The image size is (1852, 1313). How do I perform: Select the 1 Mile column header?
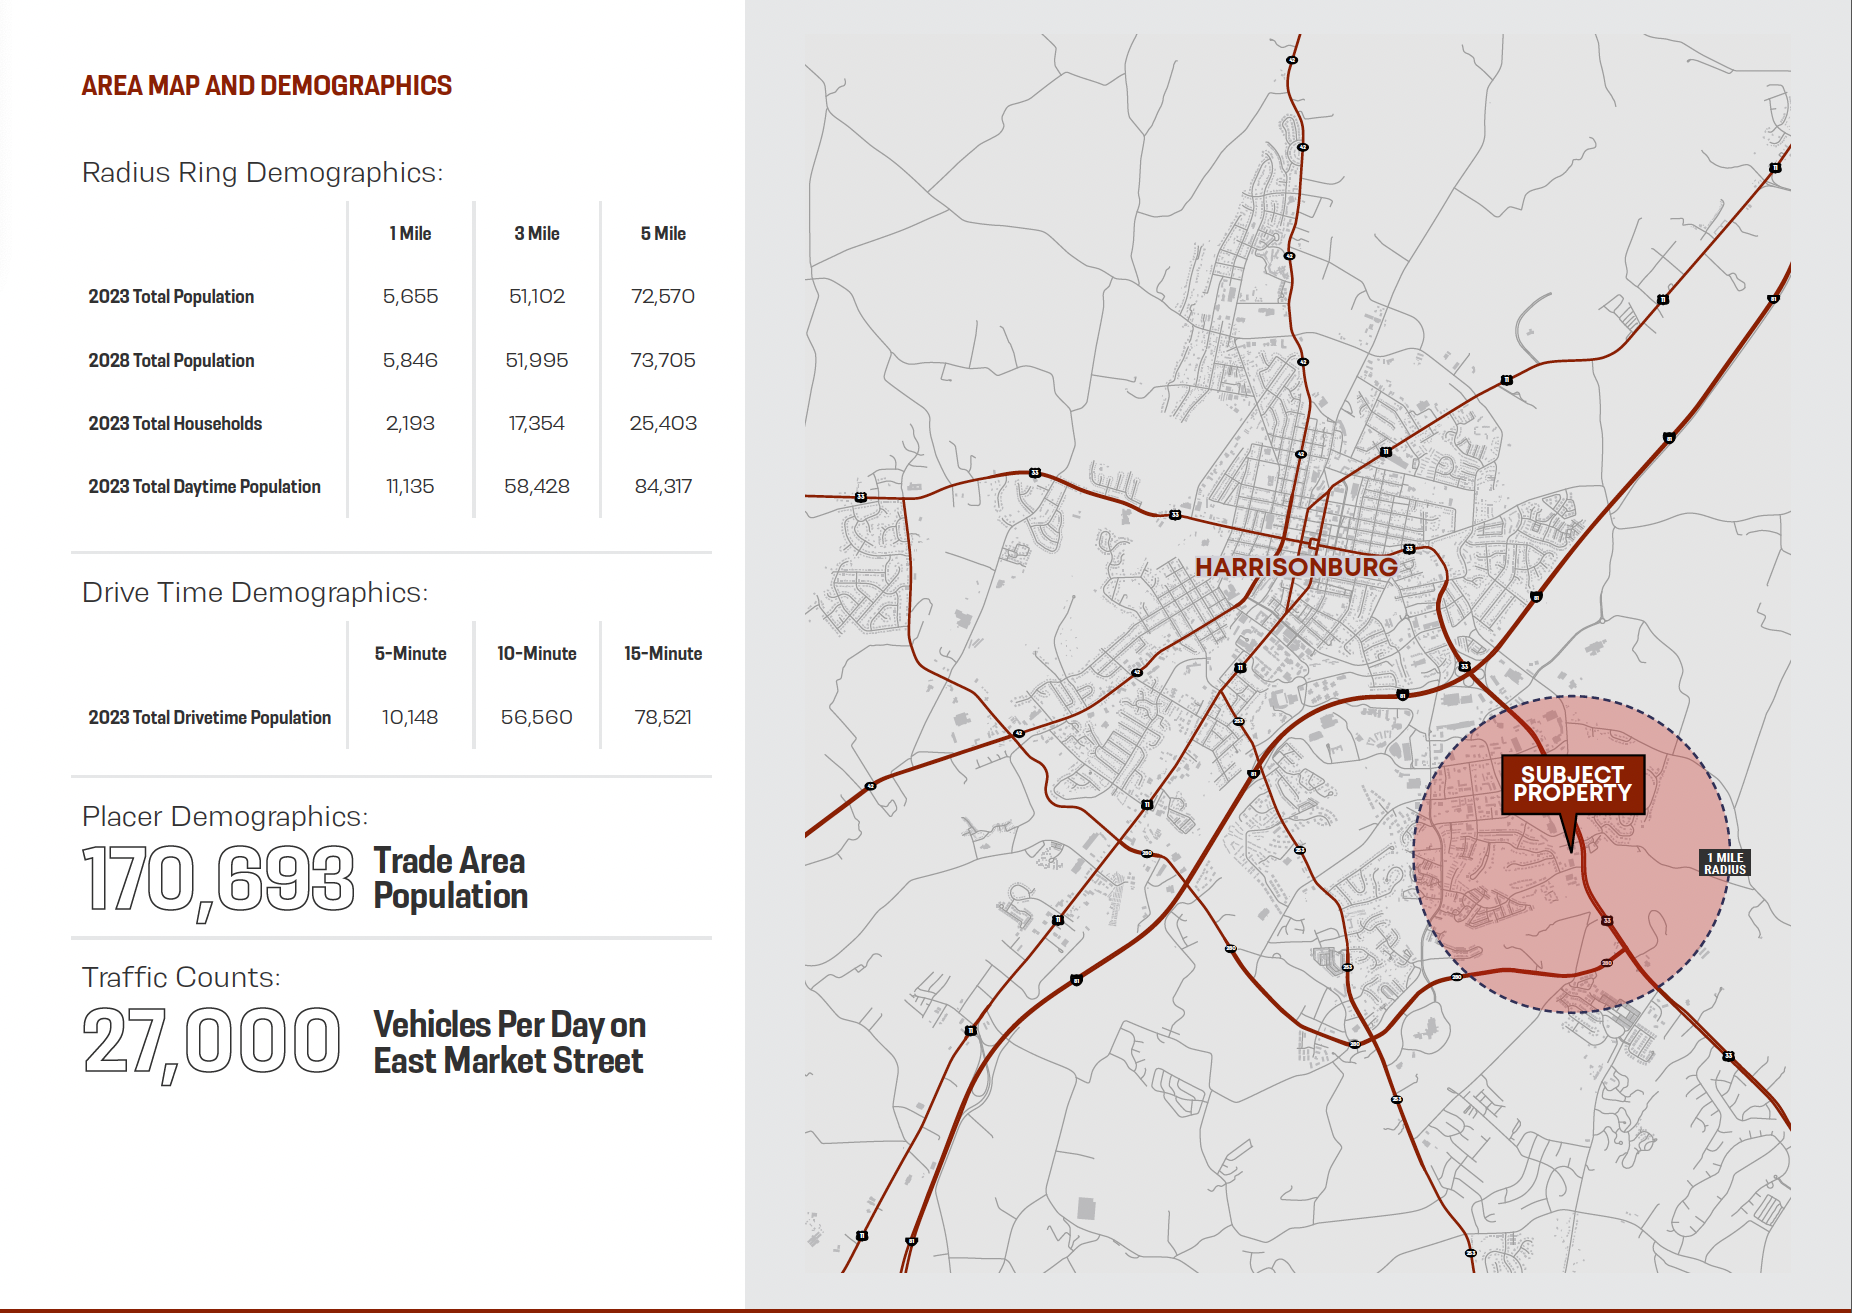pos(410,234)
